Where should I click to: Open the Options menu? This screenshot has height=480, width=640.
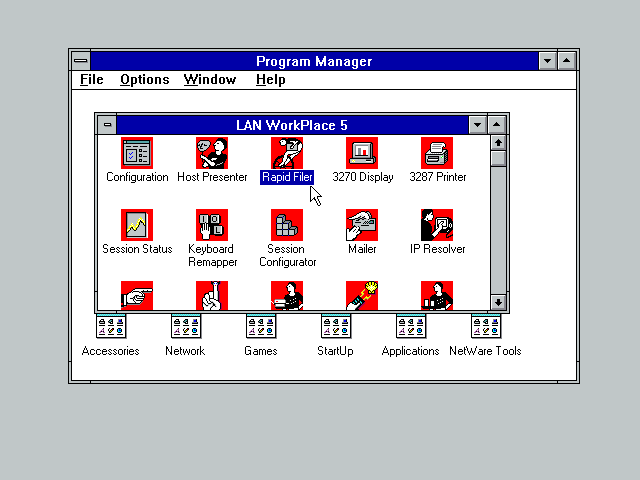(x=144, y=80)
